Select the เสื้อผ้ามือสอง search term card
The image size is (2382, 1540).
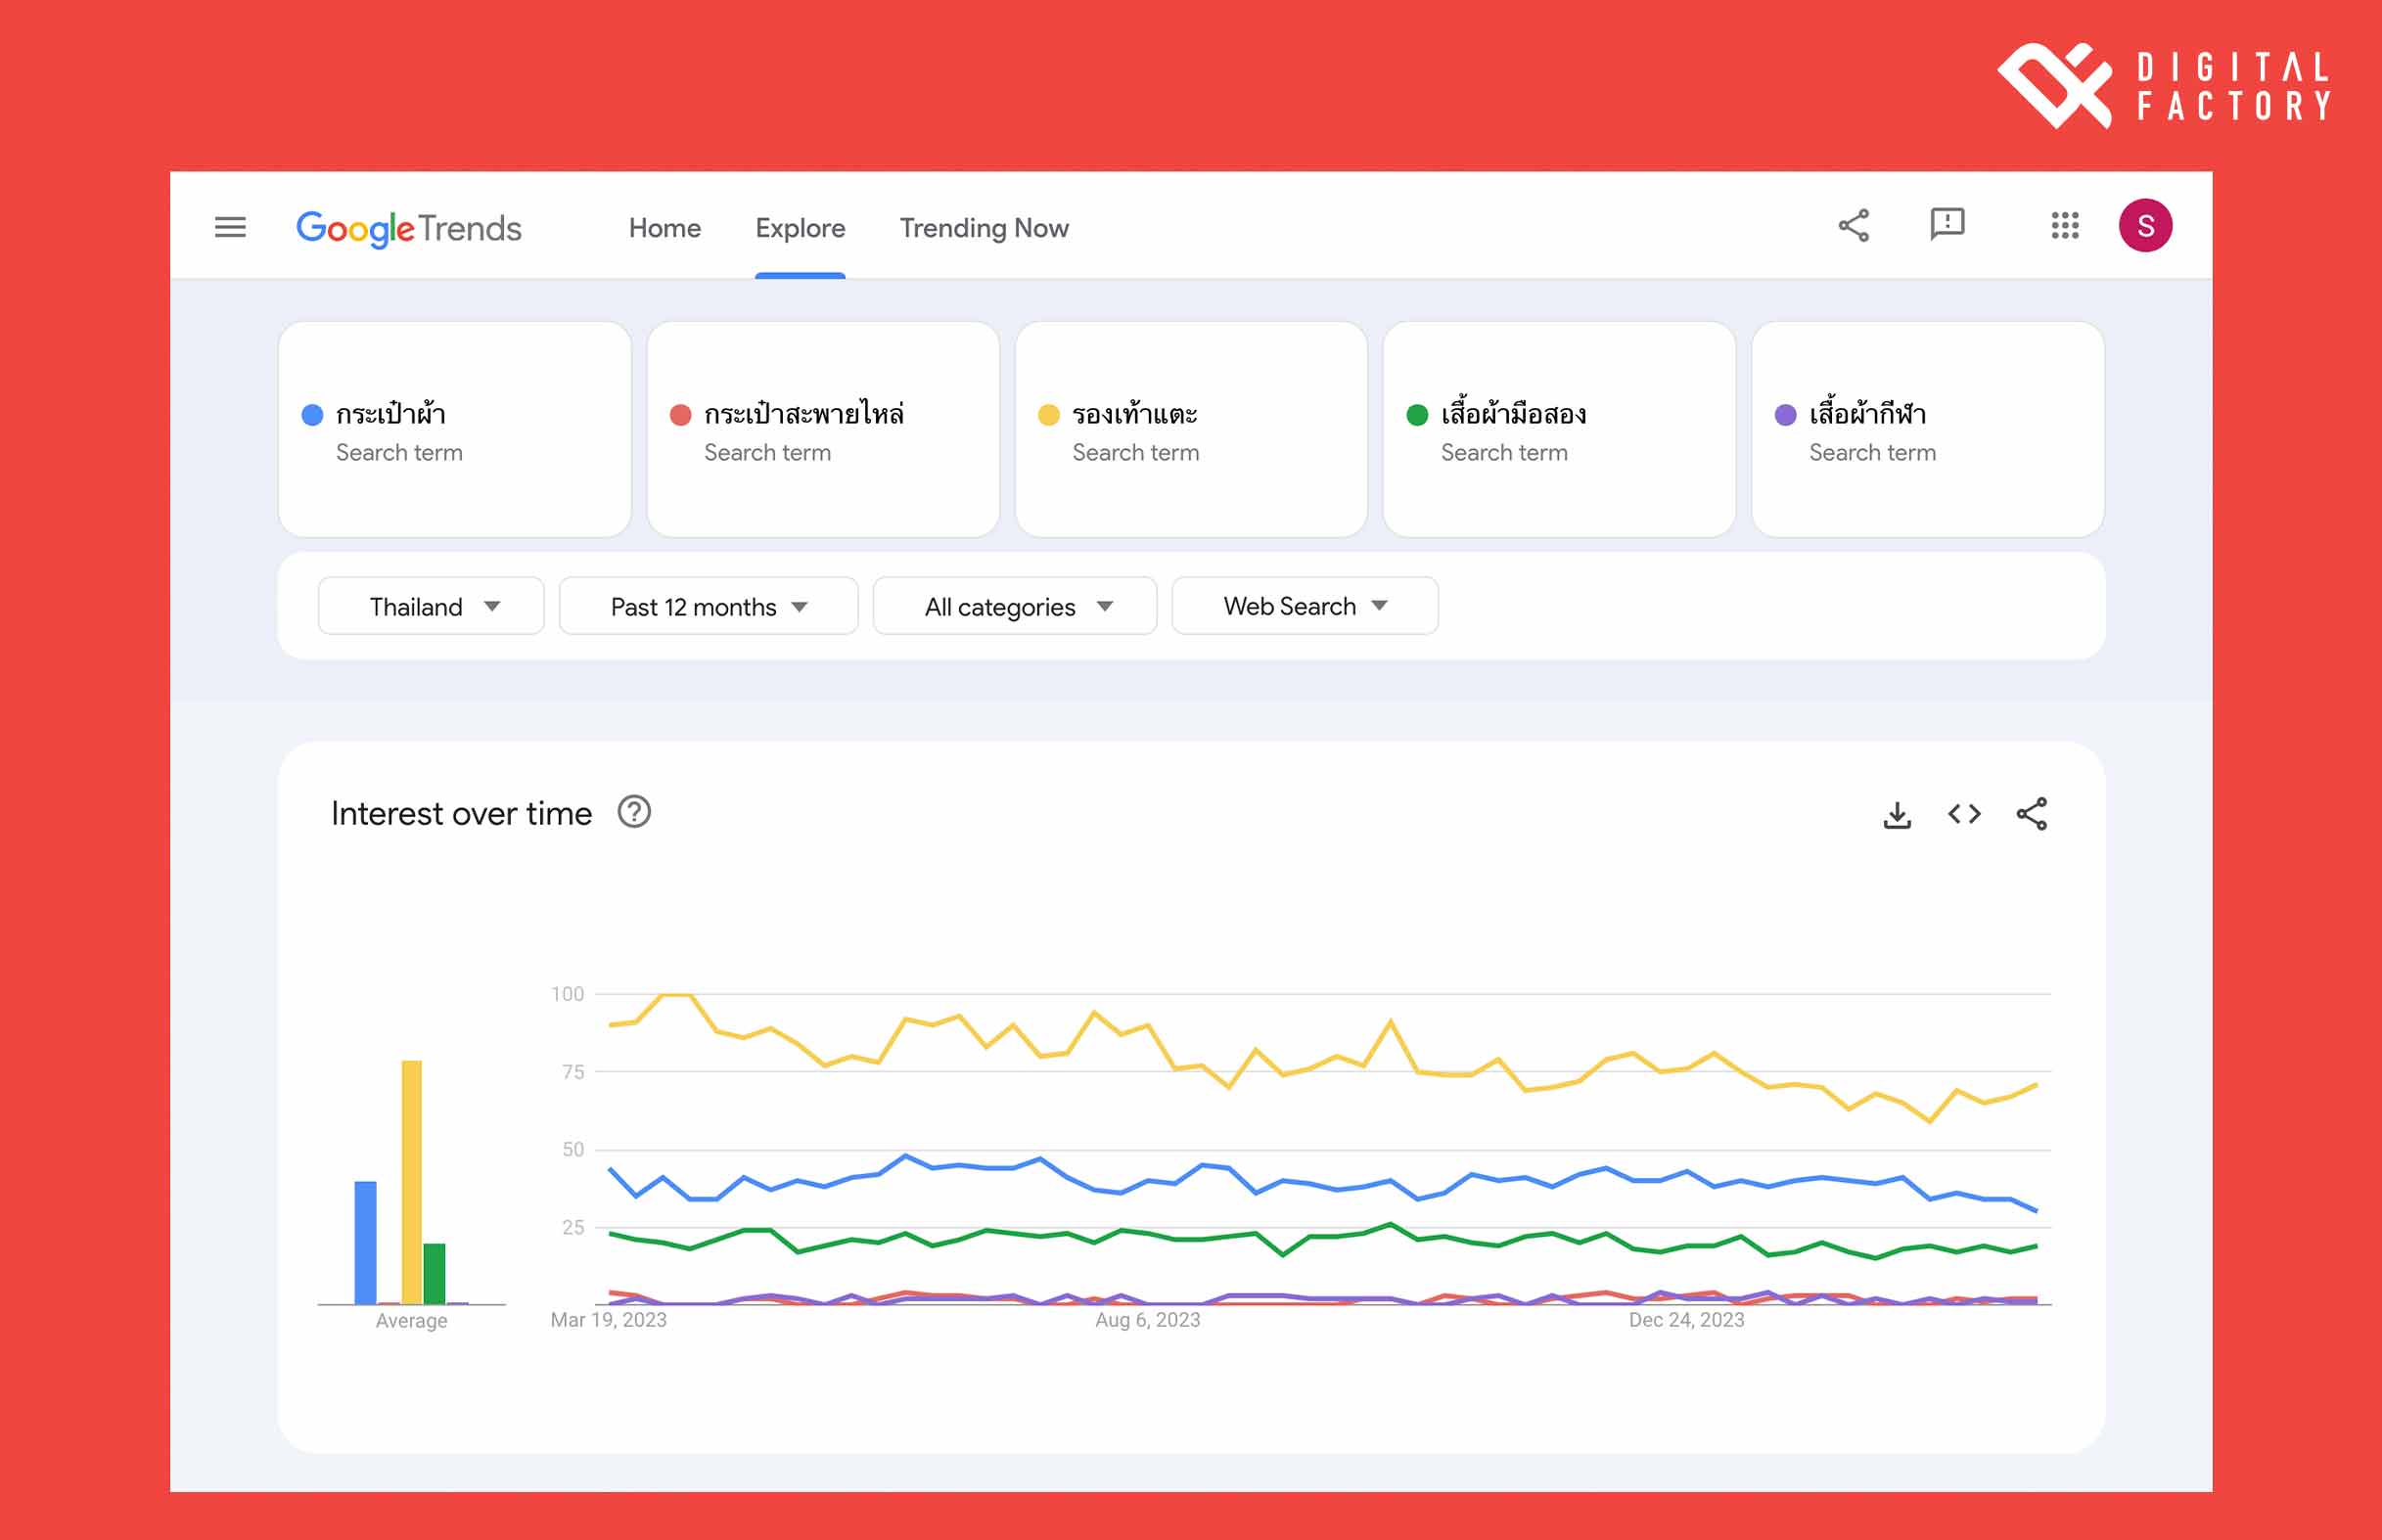(x=1558, y=430)
